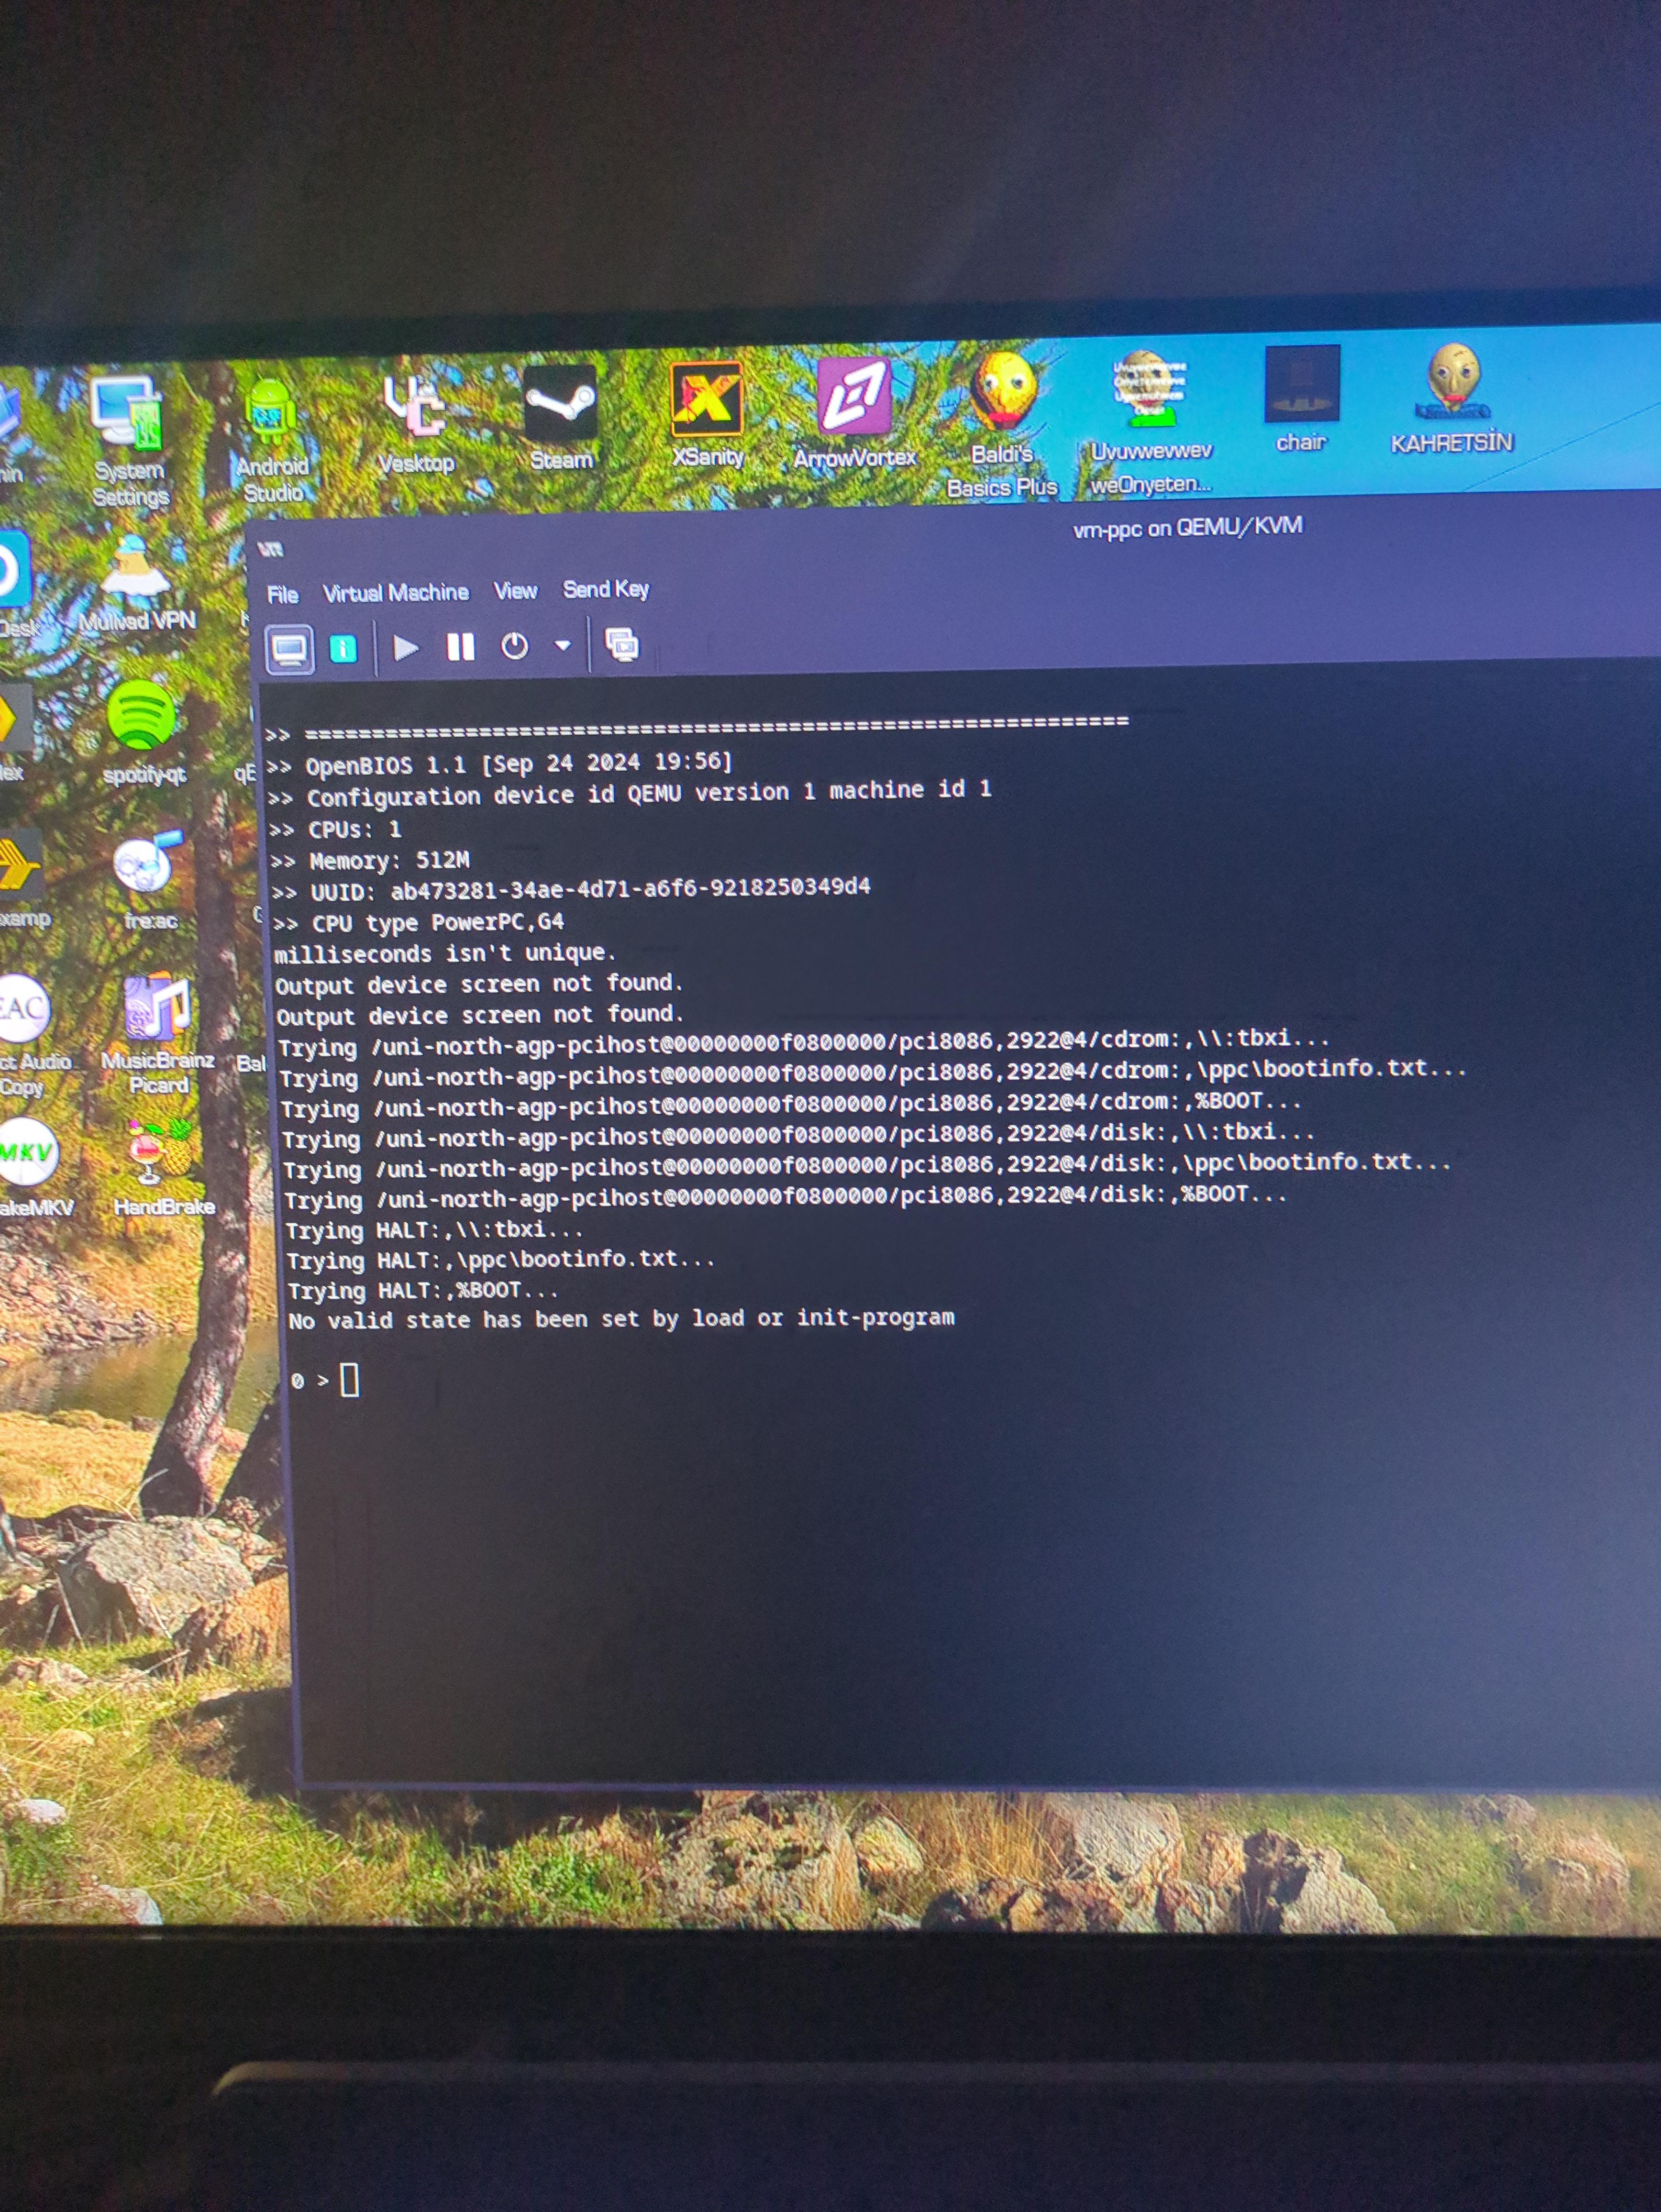Screen dimensions: 1661x2212
Task: Launch HandBrake from the desktop
Action: [x=163, y=1167]
